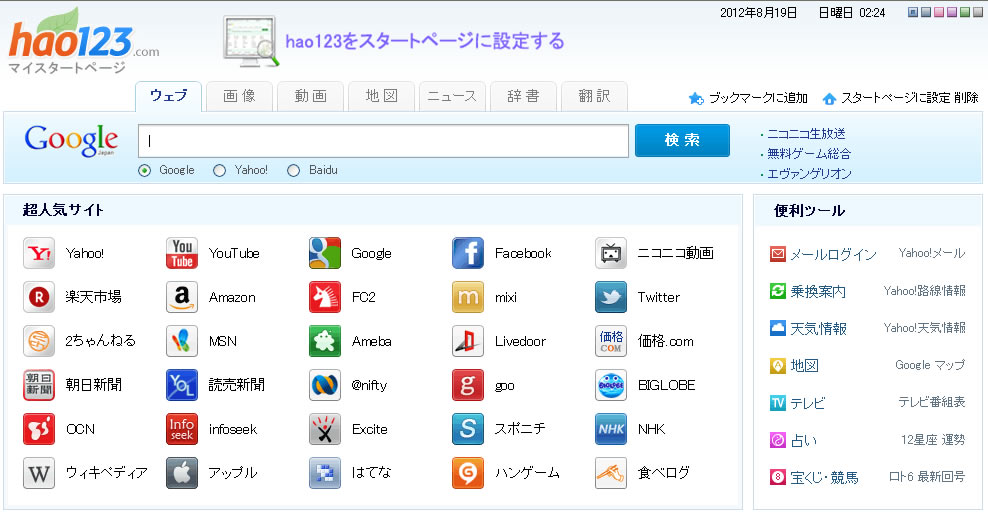Image resolution: width=988 pixels, height=515 pixels.
Task: Click the @nifty icon
Action: tap(325, 385)
